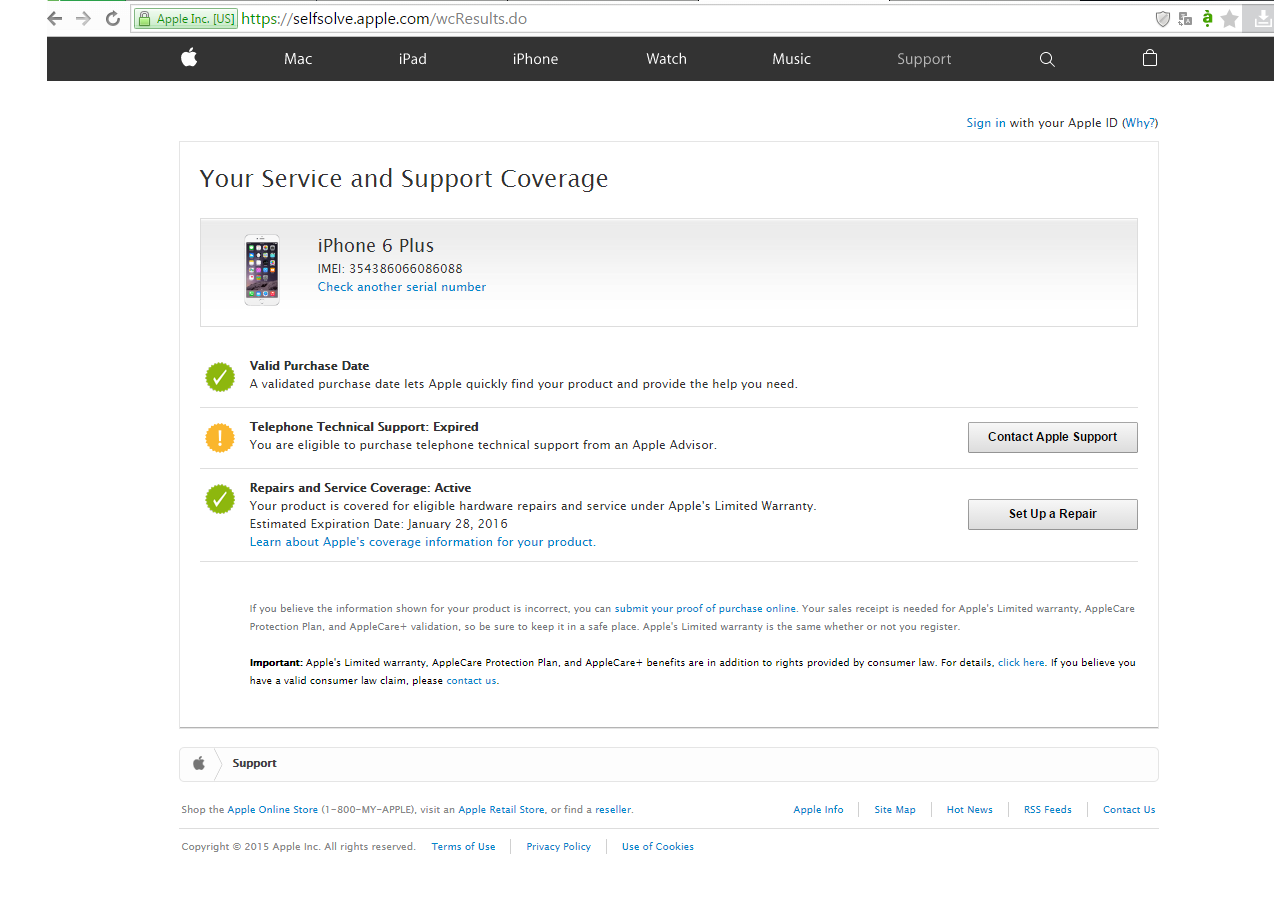The height and width of the screenshot is (915, 1274).
Task: Click the Check another serial number link
Action: [401, 287]
